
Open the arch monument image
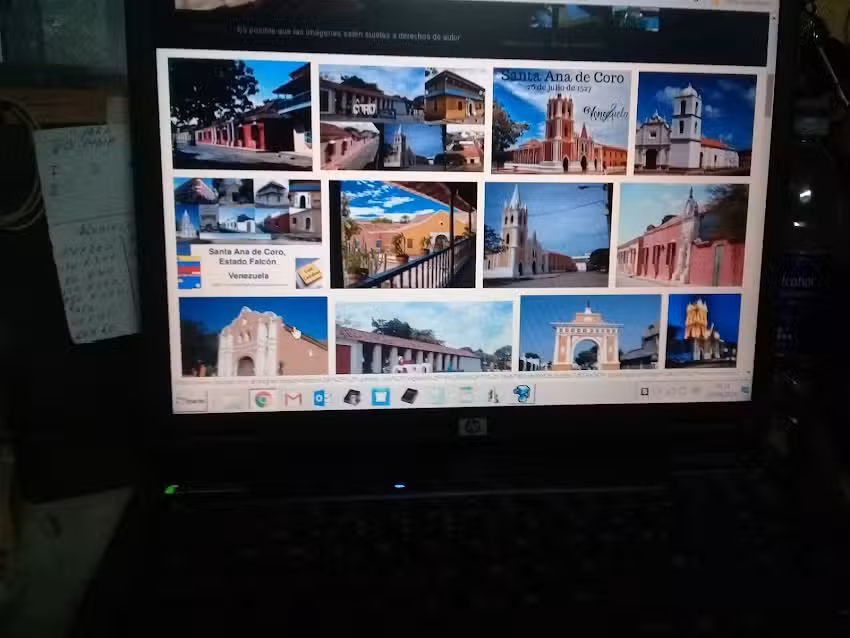(x=588, y=332)
